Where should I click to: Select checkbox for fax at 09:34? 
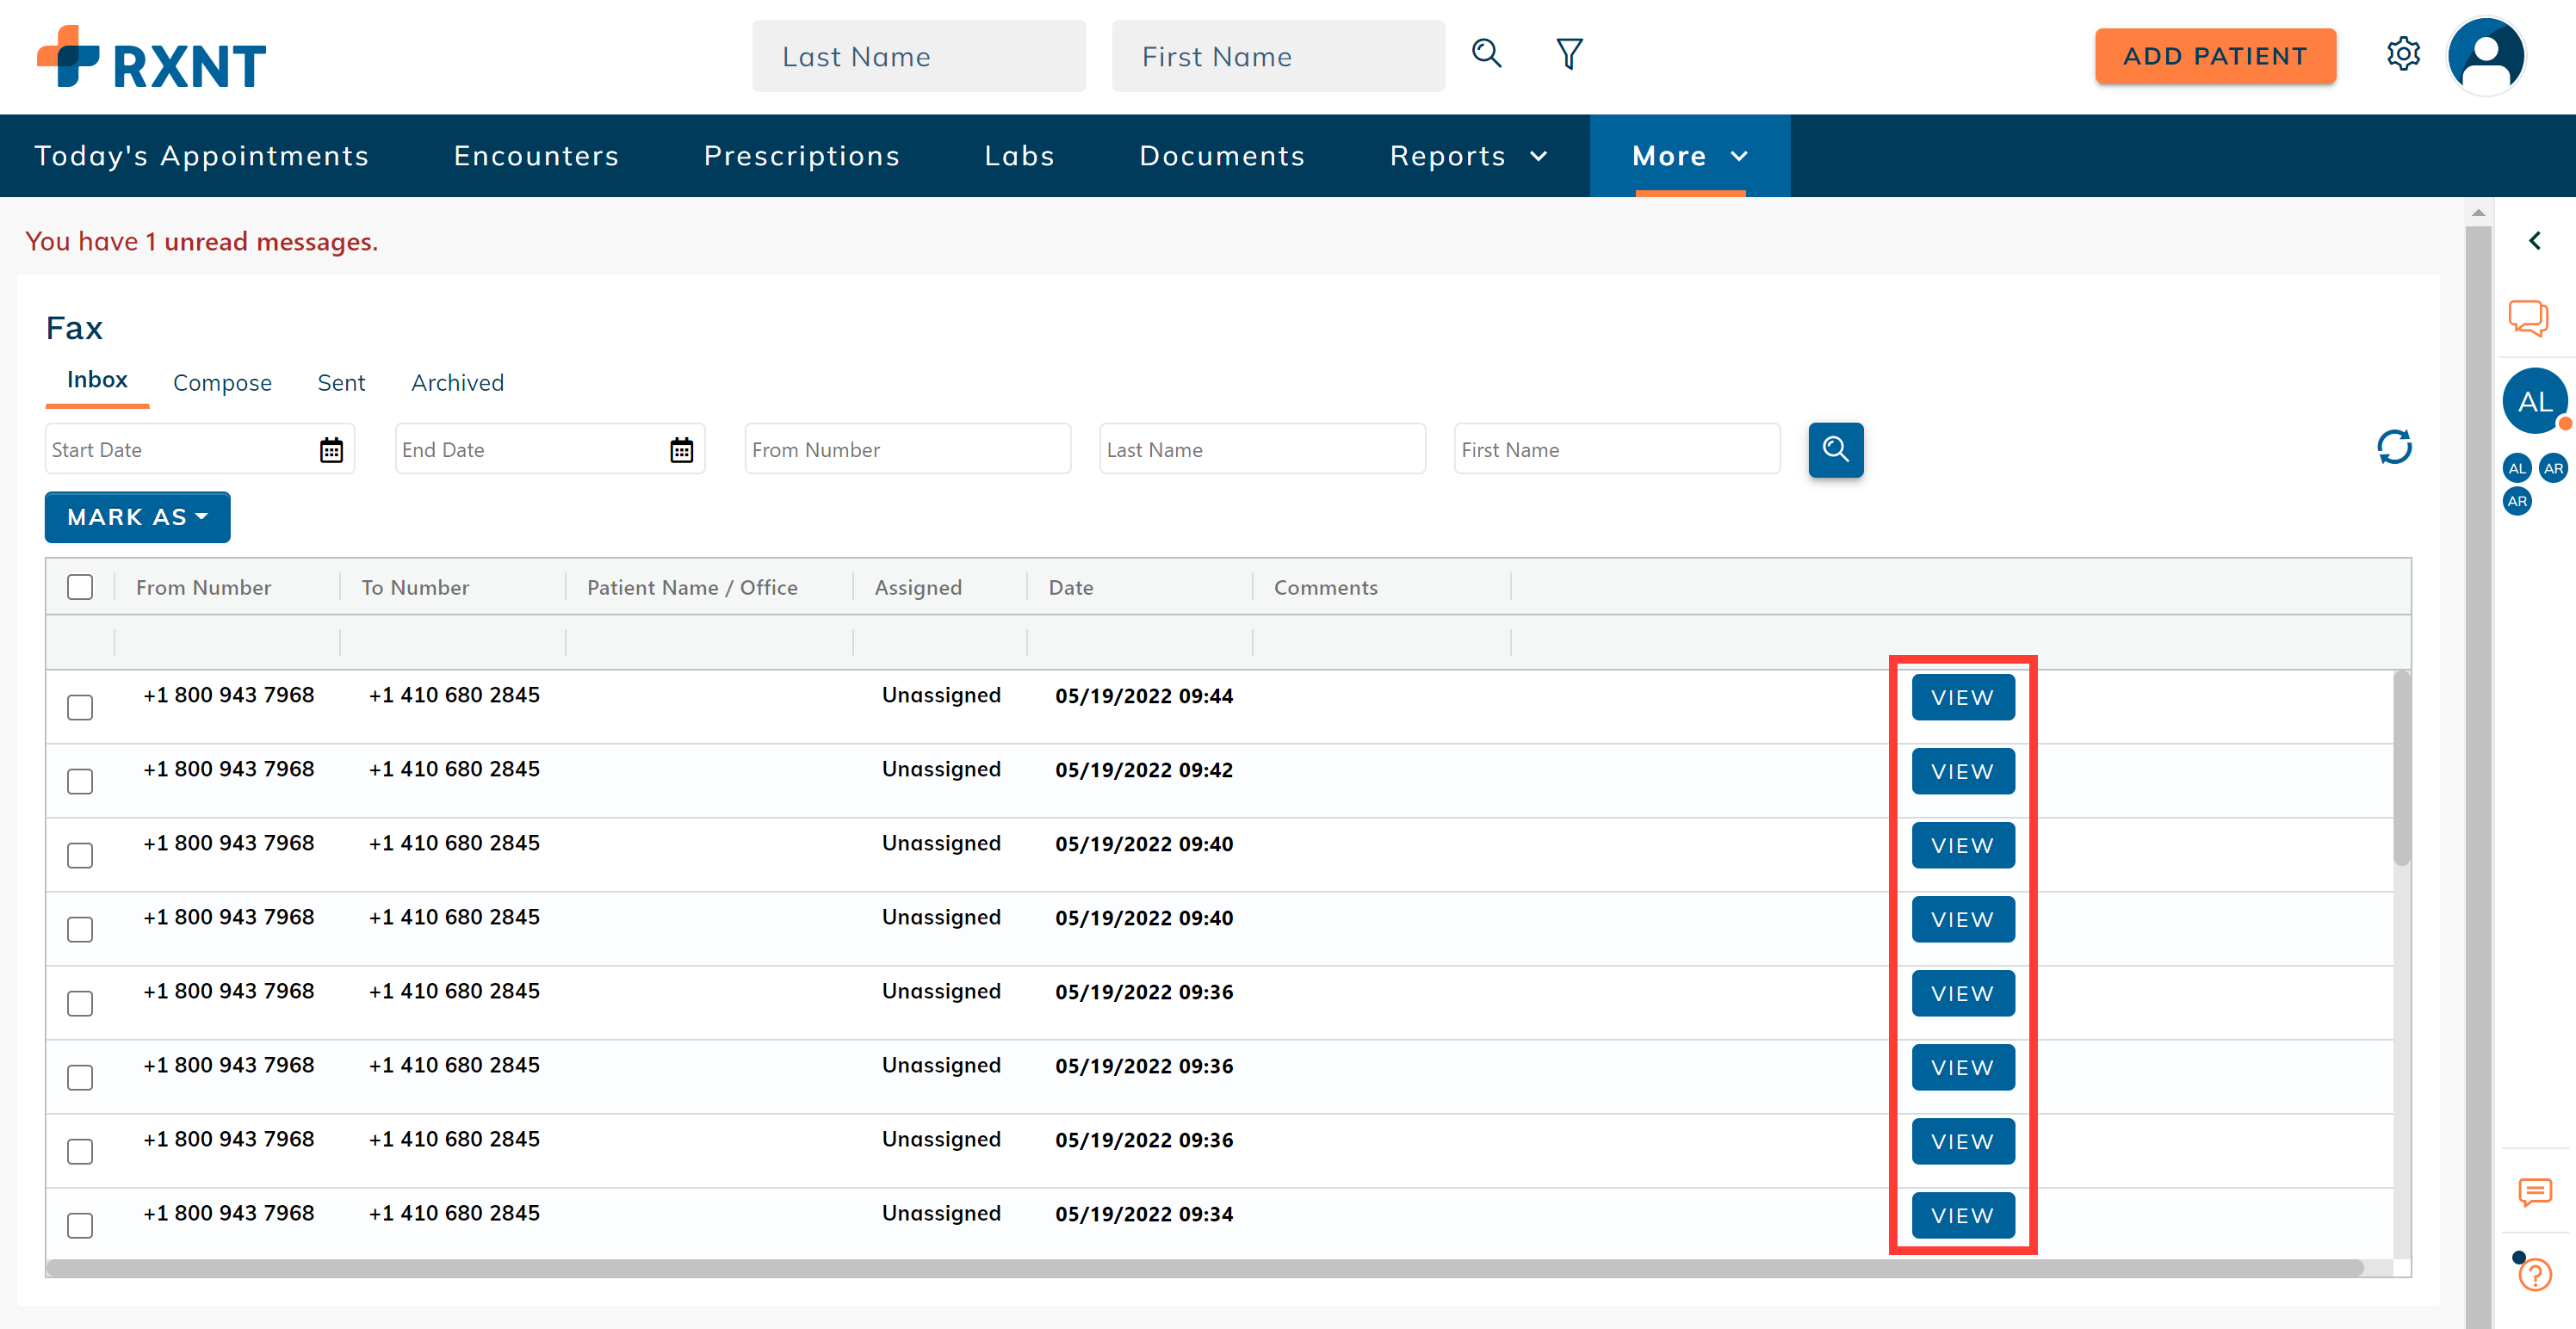click(80, 1225)
